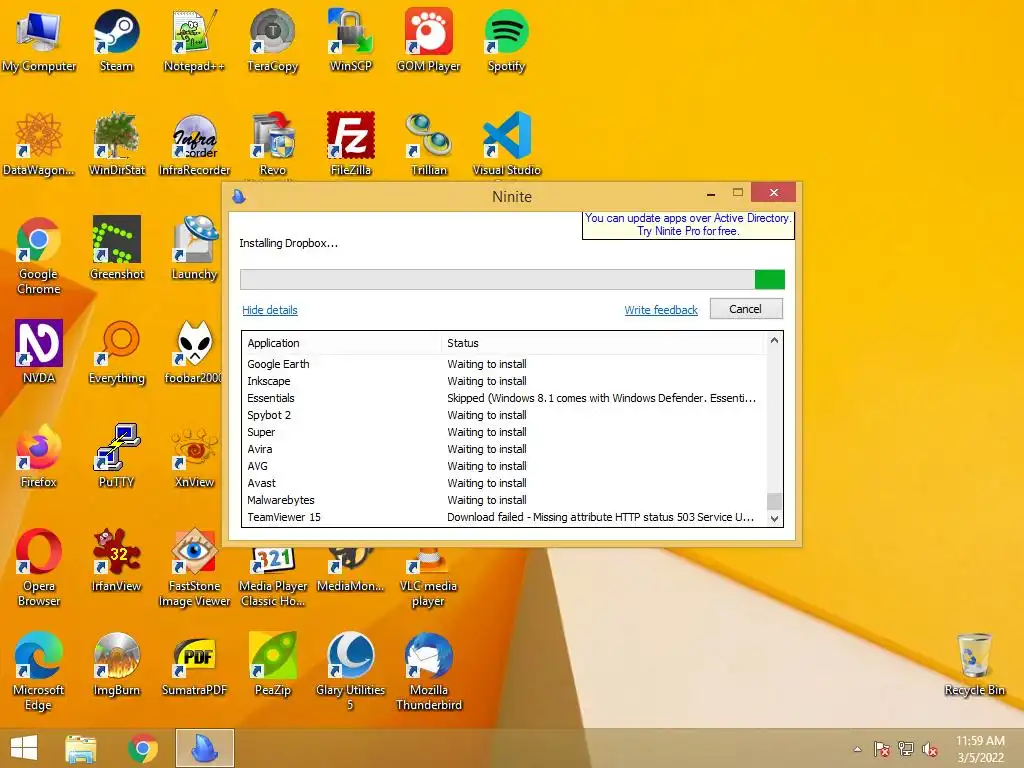
Task: Select the TeamViewer 15 download failed row
Action: tap(504, 517)
